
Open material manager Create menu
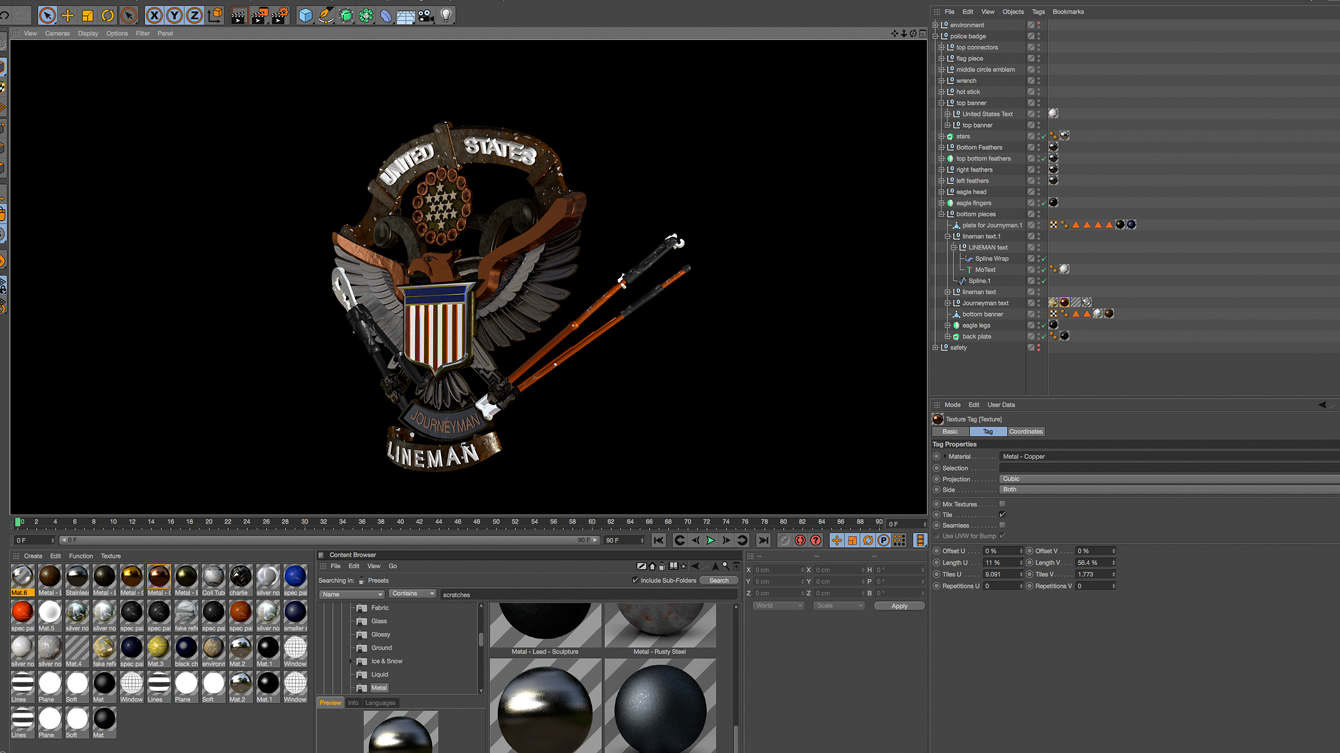point(33,556)
